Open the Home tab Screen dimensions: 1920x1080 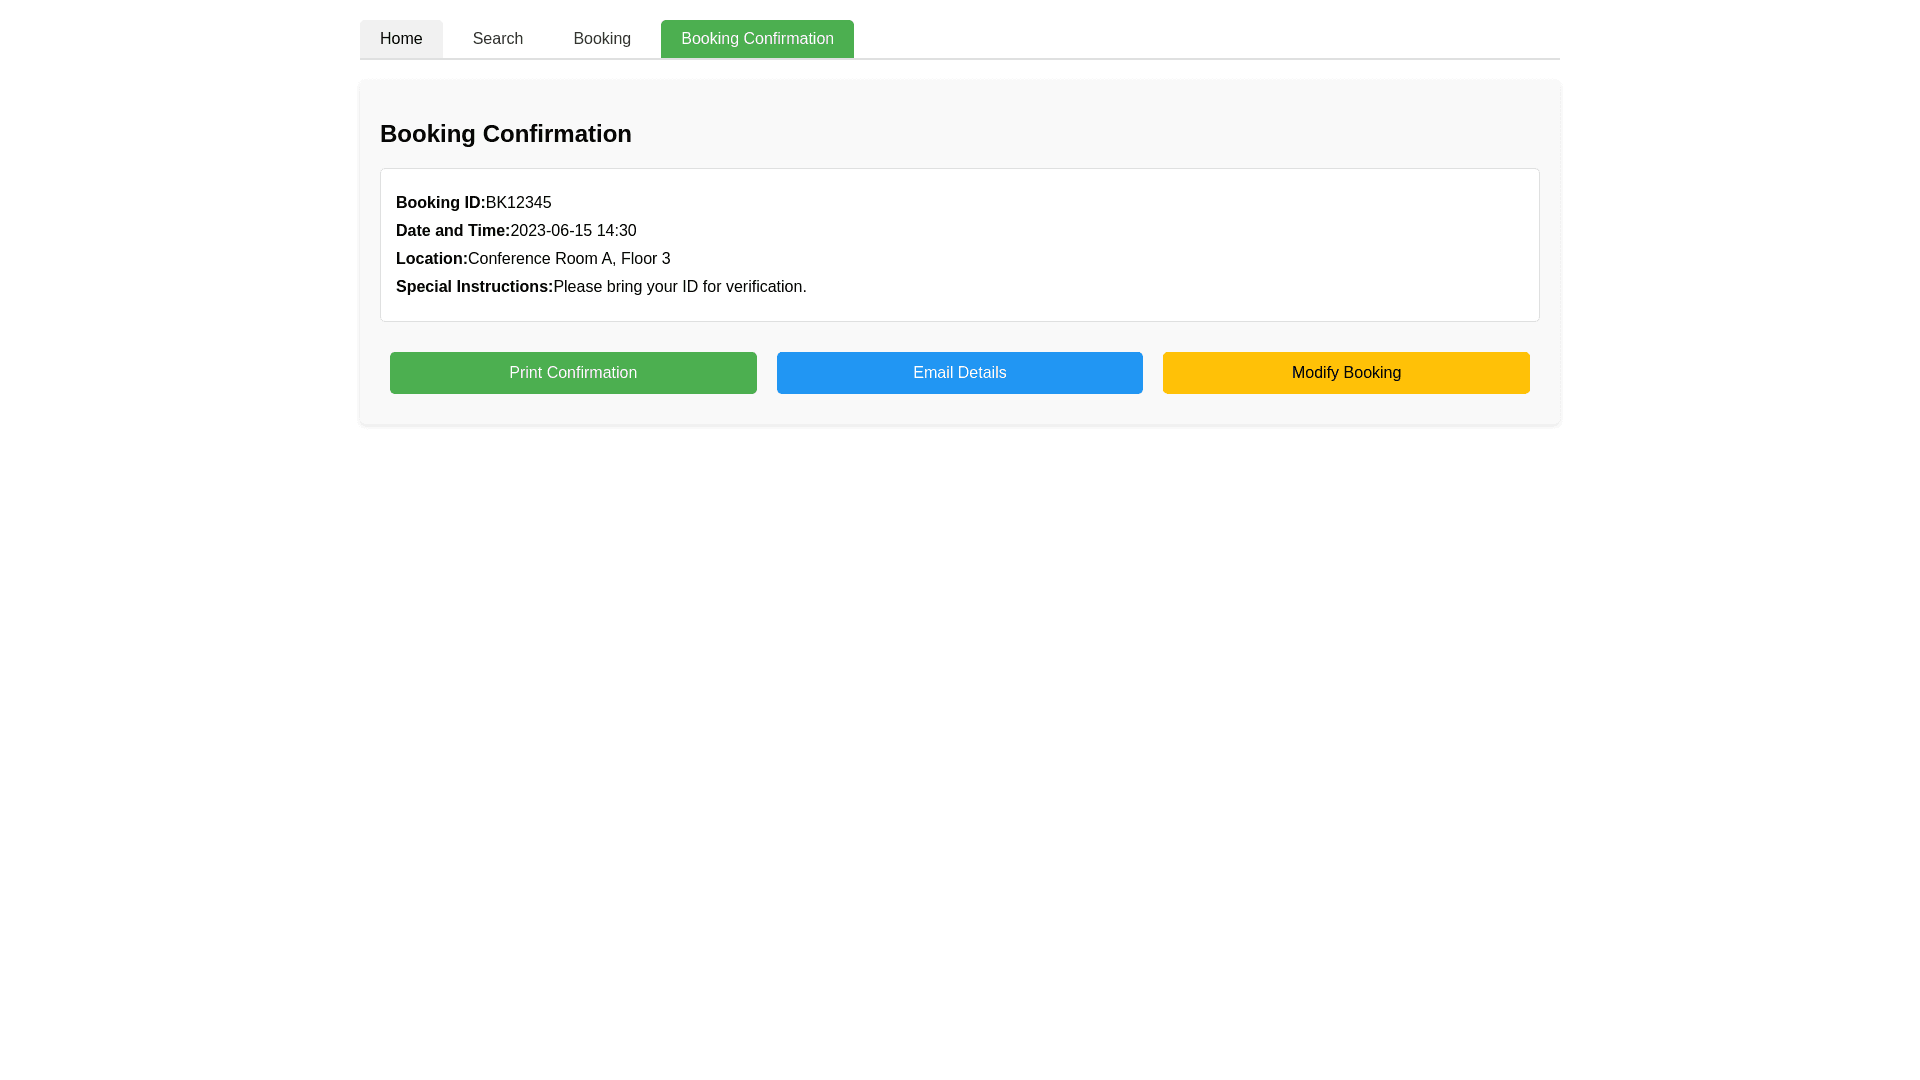tap(401, 39)
